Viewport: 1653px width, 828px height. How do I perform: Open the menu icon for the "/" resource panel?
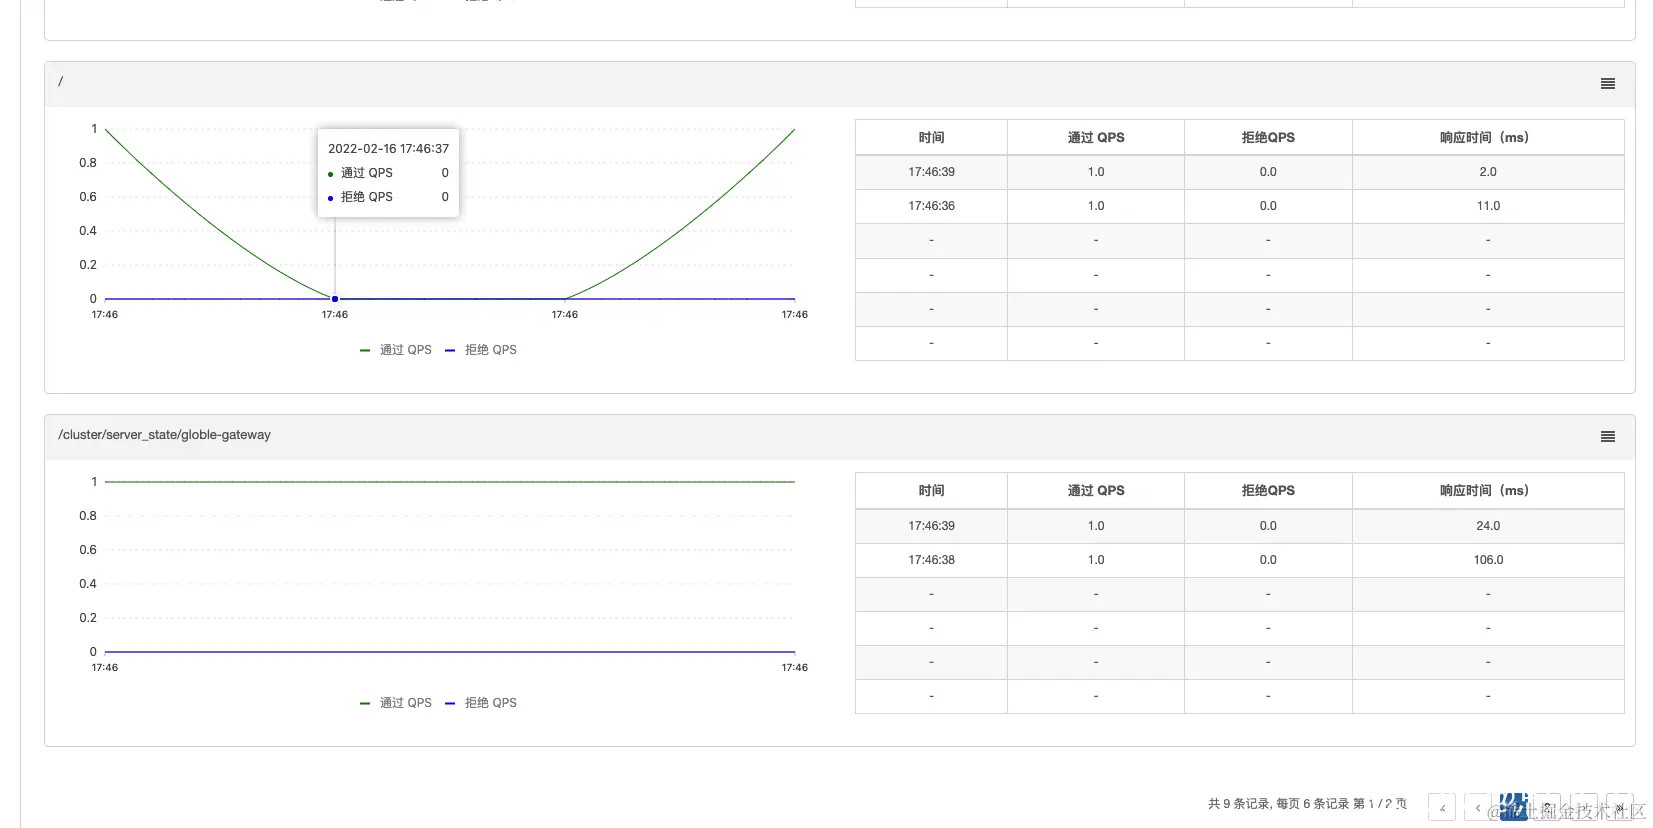click(1607, 84)
